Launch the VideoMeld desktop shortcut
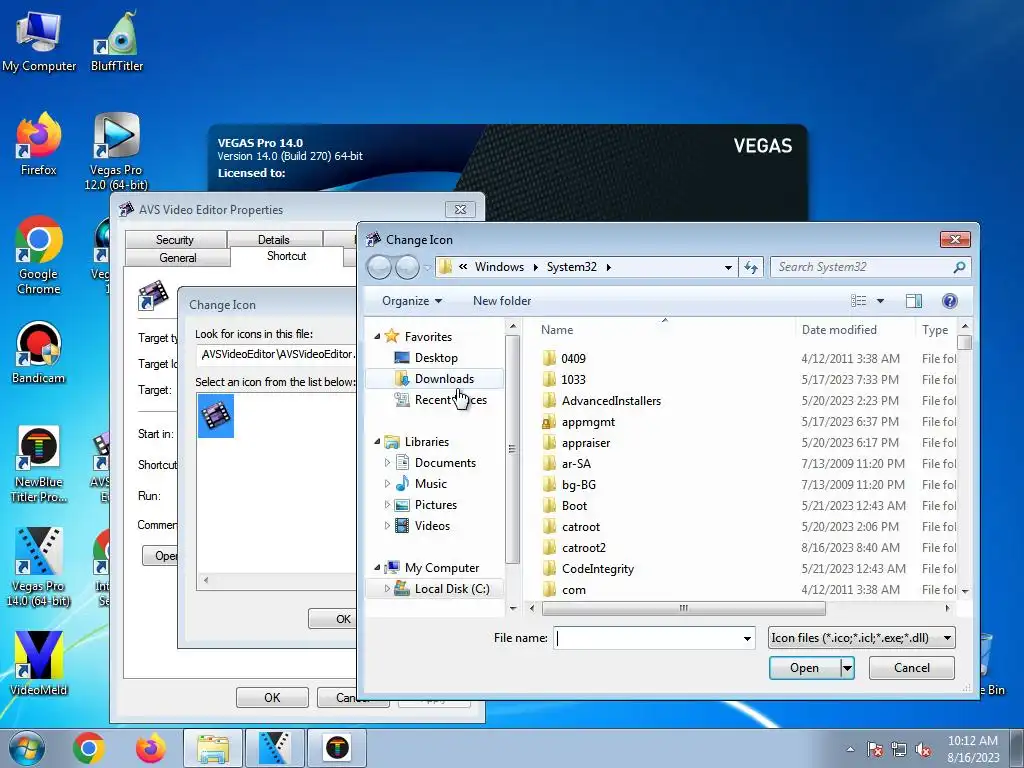1024x768 pixels. click(x=39, y=664)
